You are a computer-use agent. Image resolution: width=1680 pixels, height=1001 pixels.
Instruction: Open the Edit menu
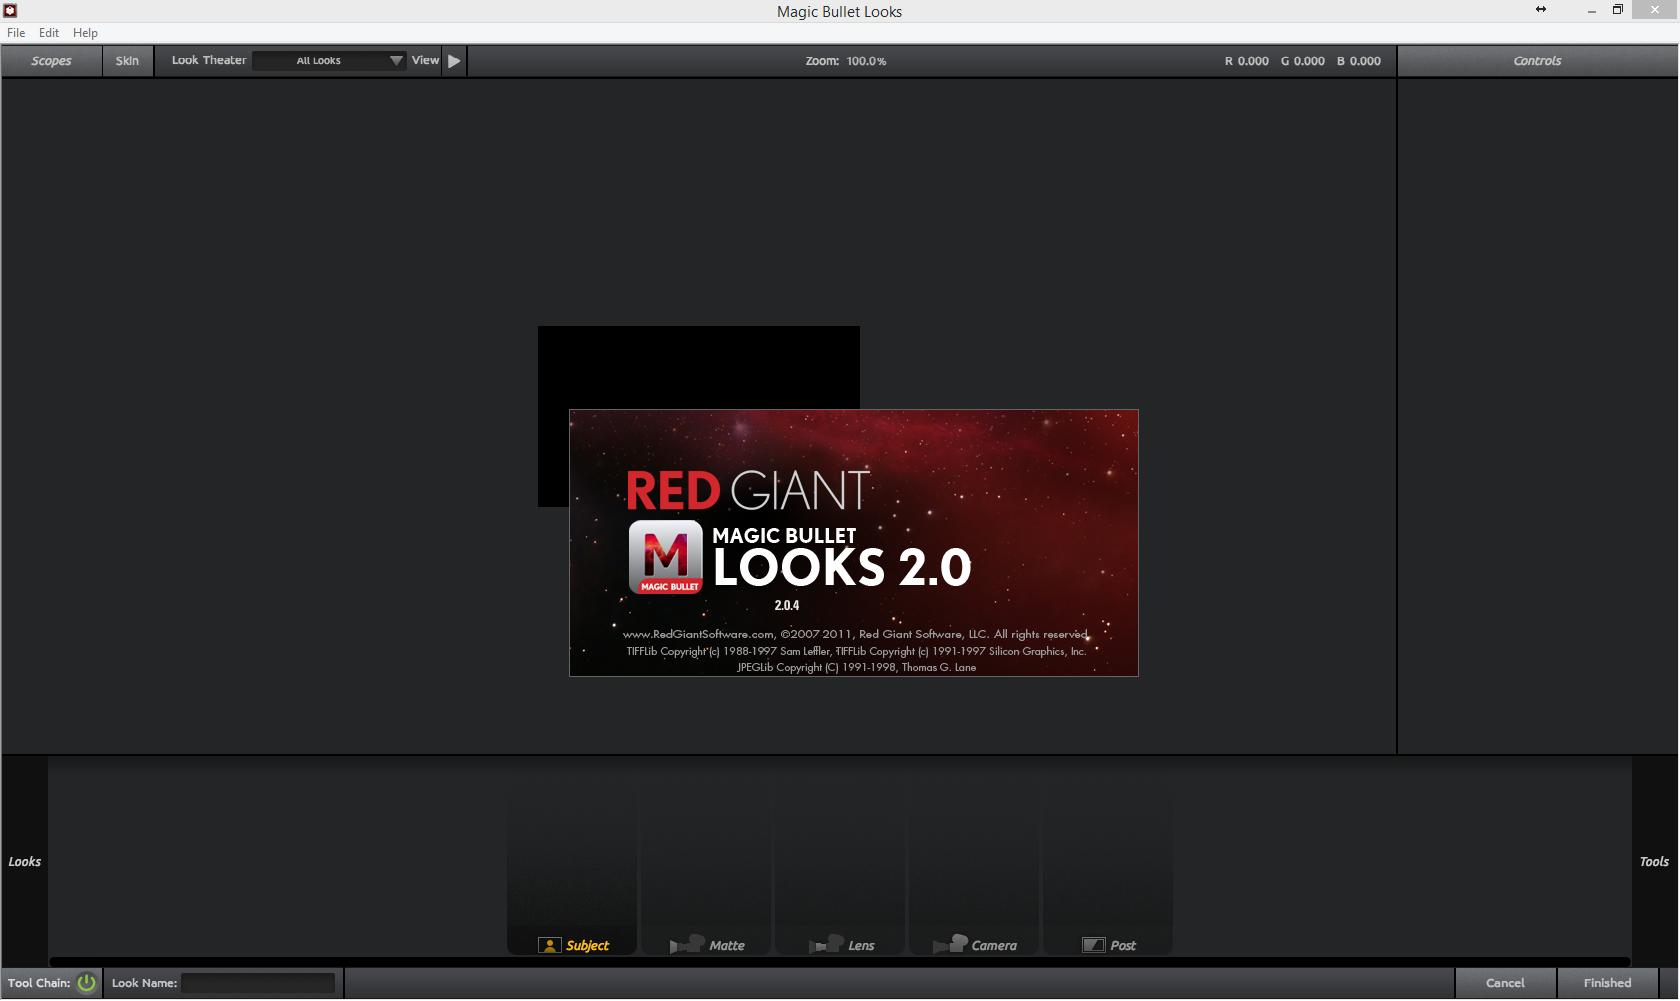pos(49,33)
